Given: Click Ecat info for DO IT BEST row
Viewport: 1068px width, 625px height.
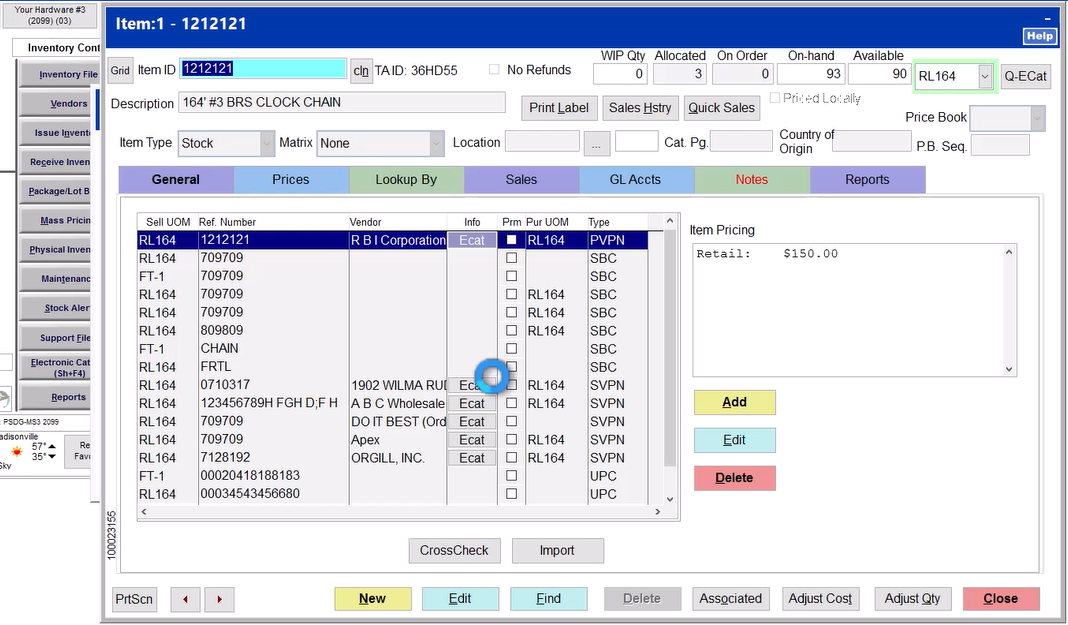Looking at the screenshot, I should (x=471, y=422).
